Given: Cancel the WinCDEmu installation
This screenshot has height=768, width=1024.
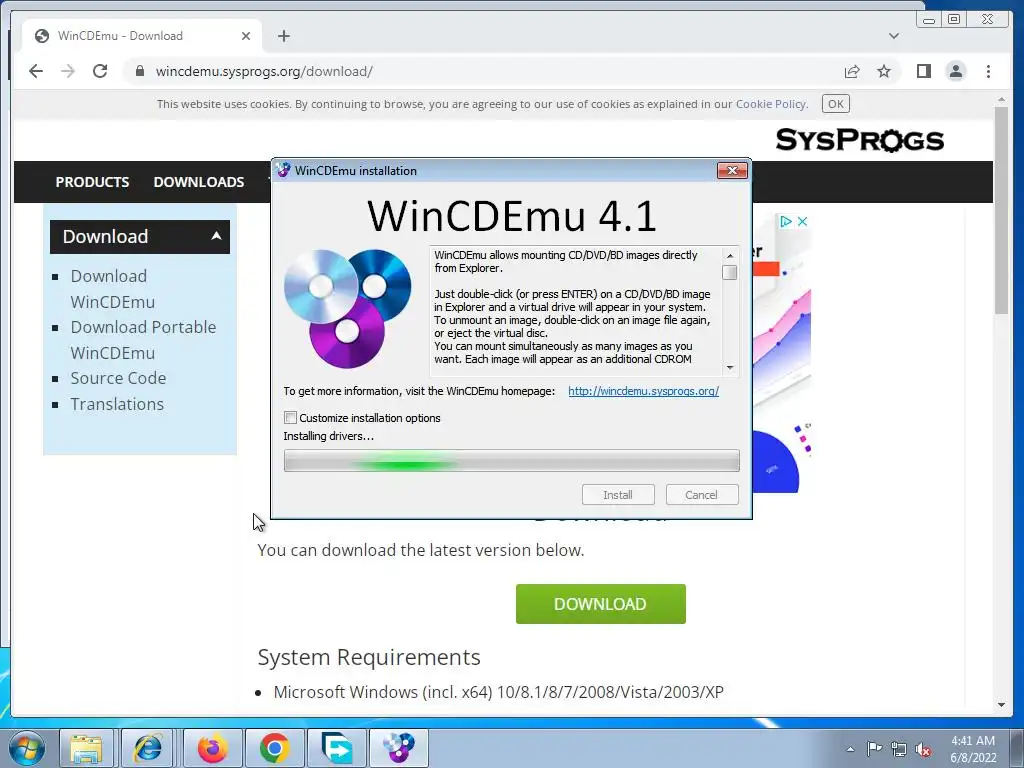Looking at the screenshot, I should tap(701, 495).
